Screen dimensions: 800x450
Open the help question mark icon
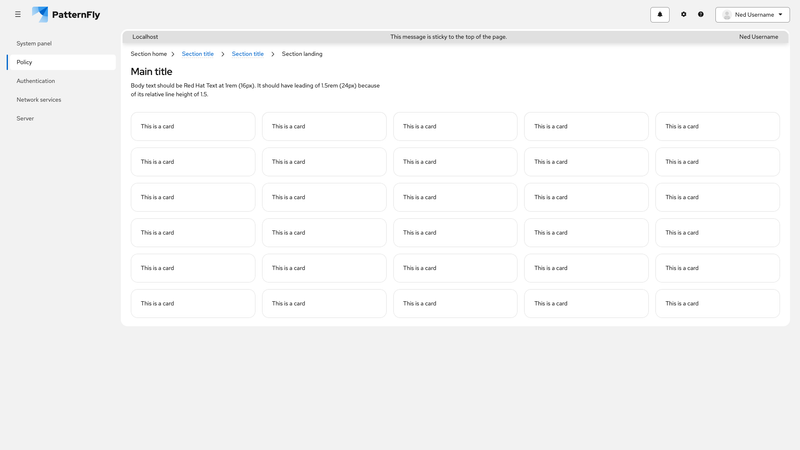click(x=701, y=15)
